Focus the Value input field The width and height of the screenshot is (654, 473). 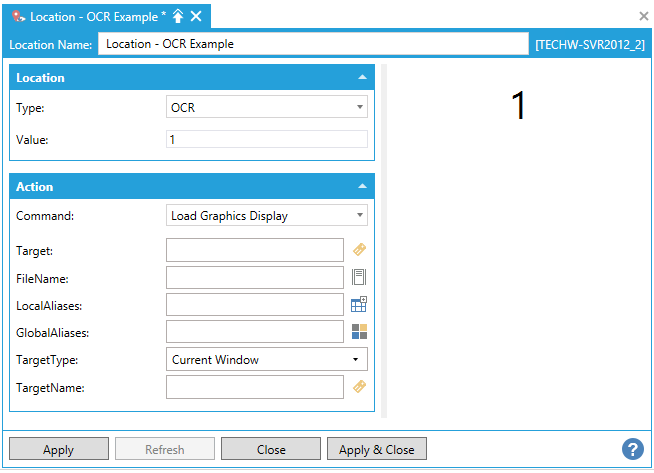click(266, 140)
